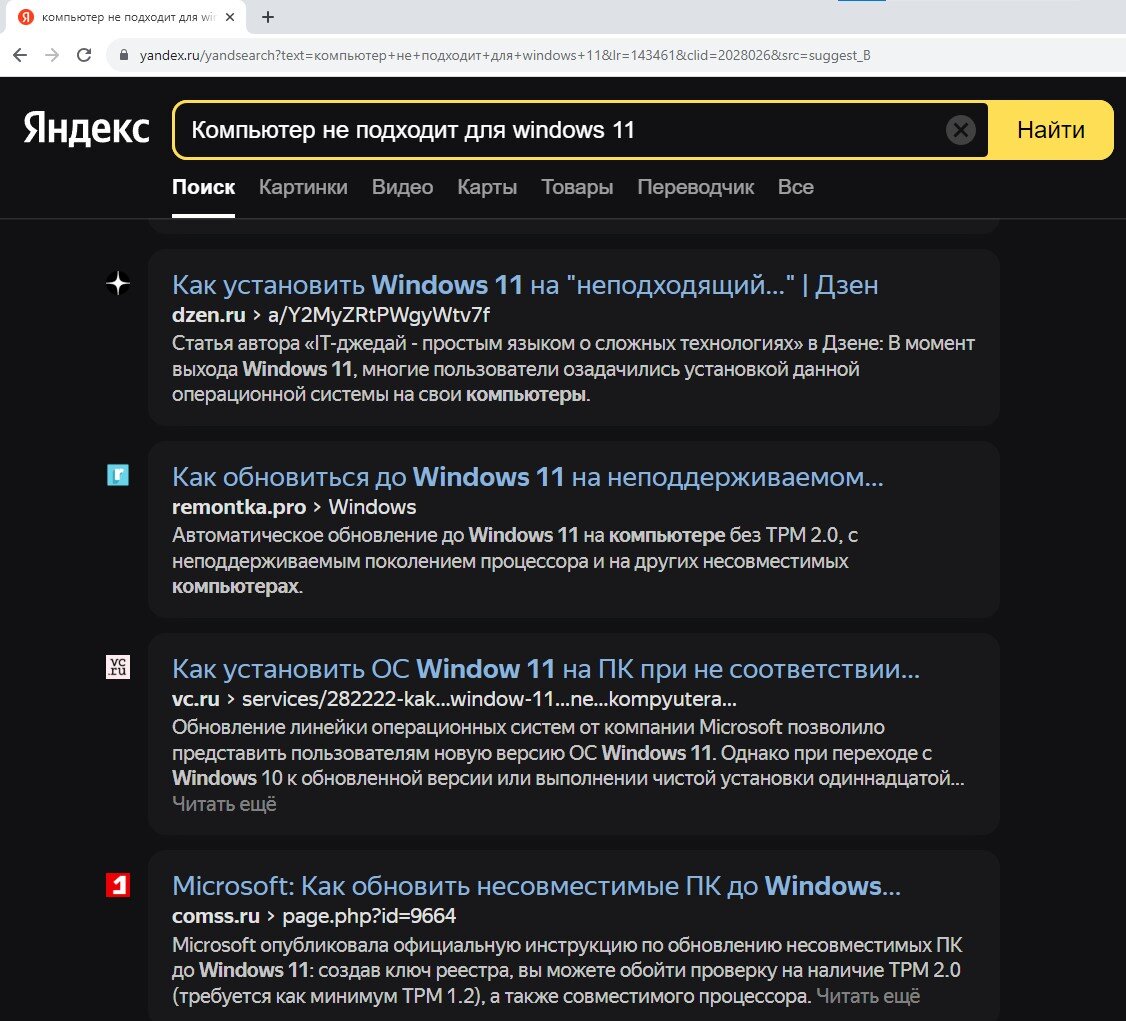The image size is (1126, 1021).
Task: Click the browser forward arrow
Action: [x=52, y=55]
